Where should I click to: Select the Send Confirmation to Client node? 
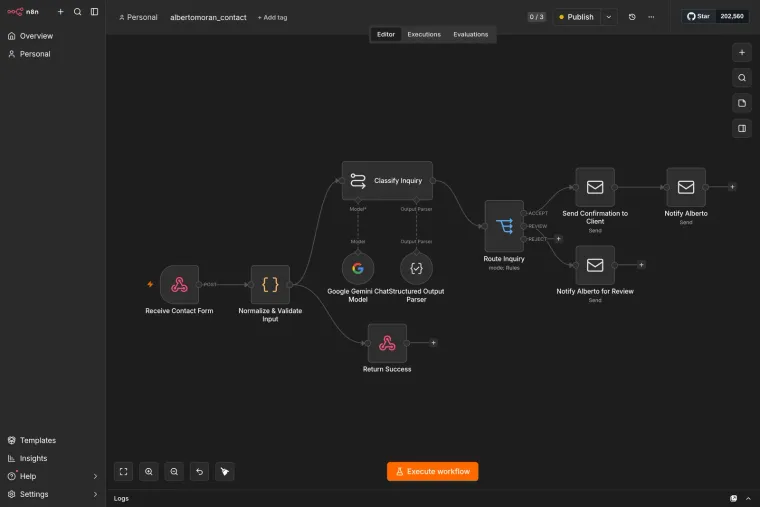(x=595, y=187)
